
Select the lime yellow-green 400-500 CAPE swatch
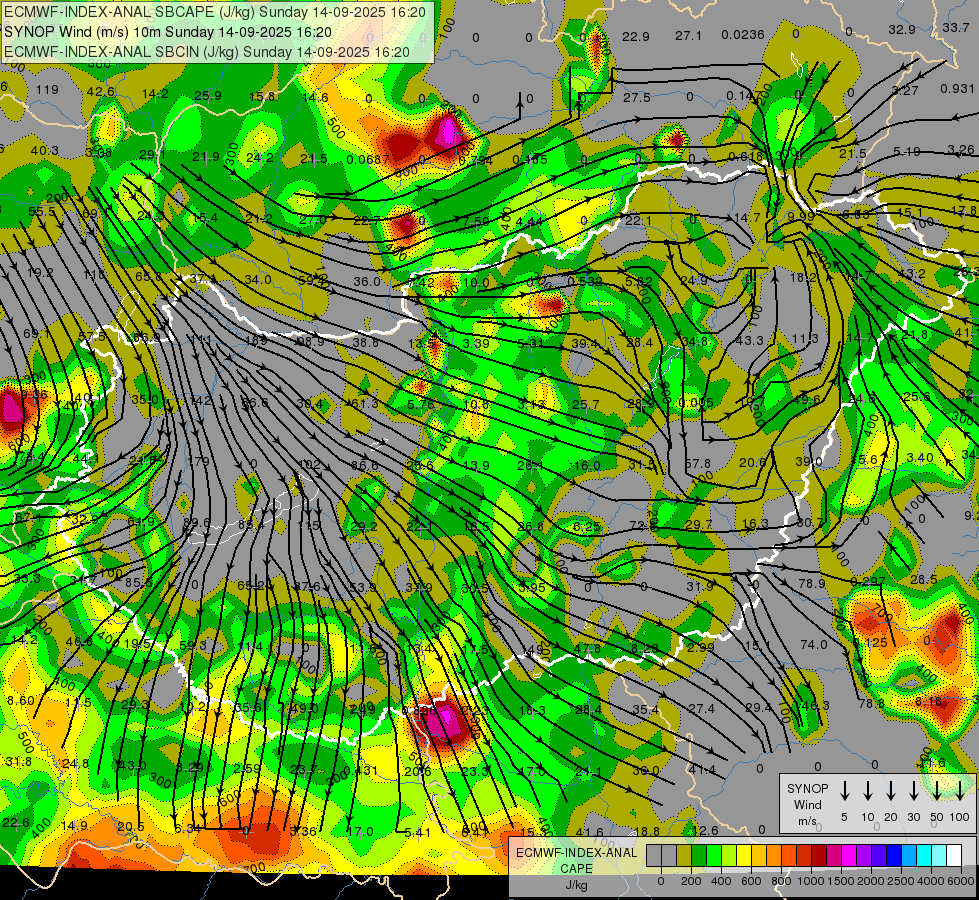tap(729, 855)
